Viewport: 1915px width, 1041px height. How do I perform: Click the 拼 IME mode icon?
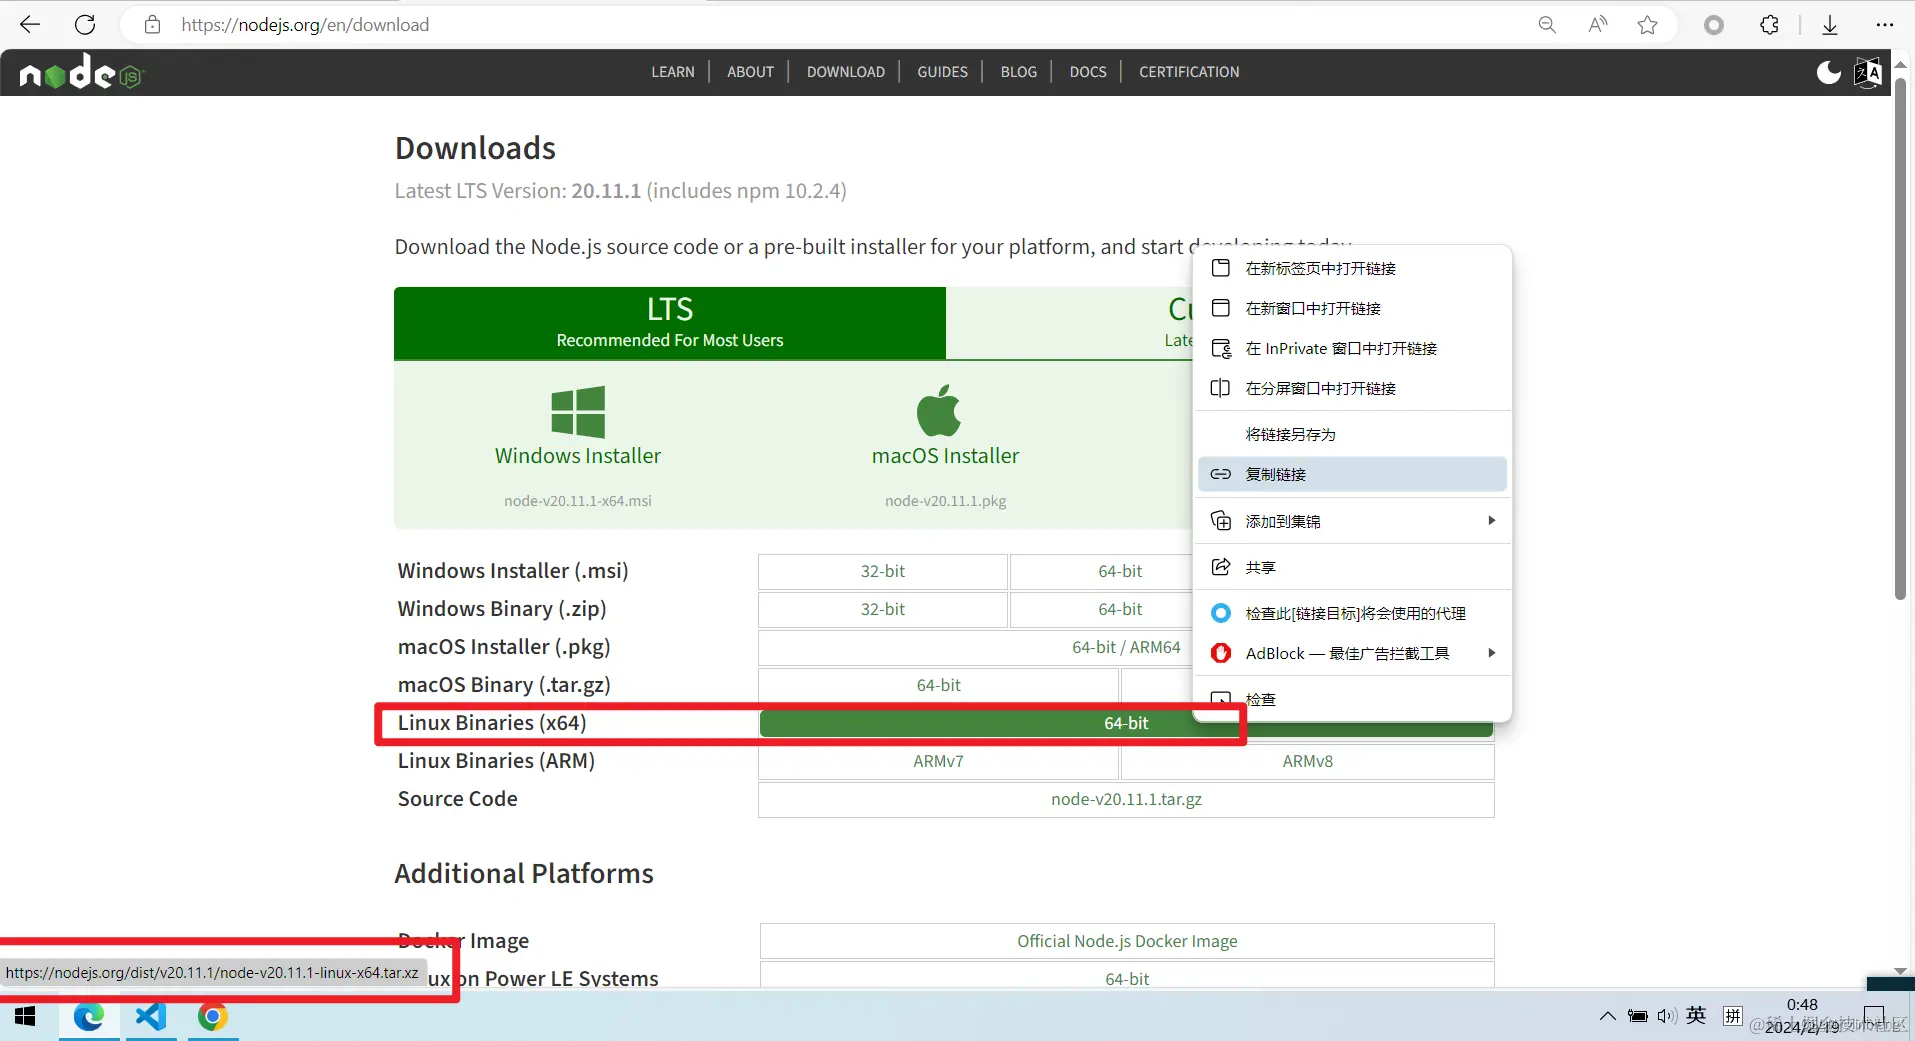(x=1733, y=1016)
